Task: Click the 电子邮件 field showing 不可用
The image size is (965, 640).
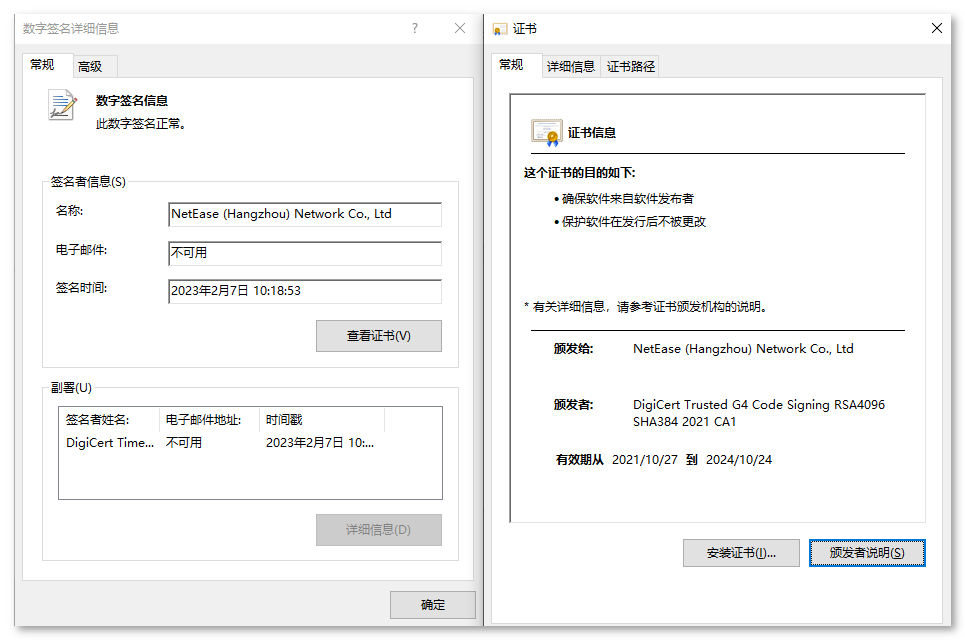Action: [305, 253]
